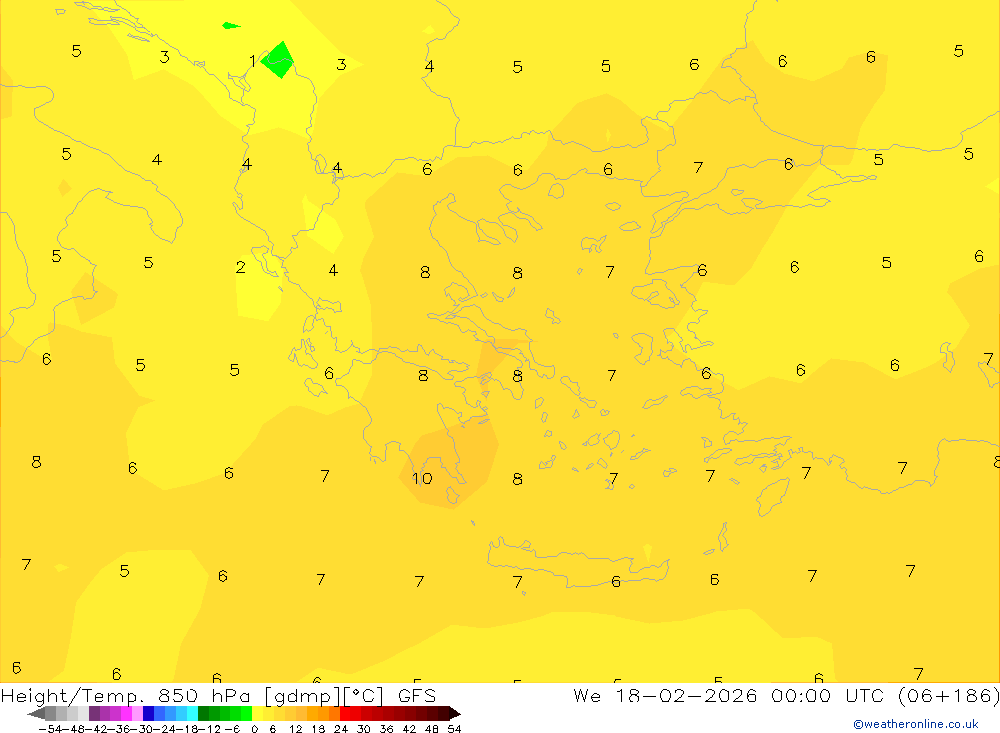Image resolution: width=1000 pixels, height=733 pixels.
Task: Click the cyan legend swatch
Action: point(192,713)
